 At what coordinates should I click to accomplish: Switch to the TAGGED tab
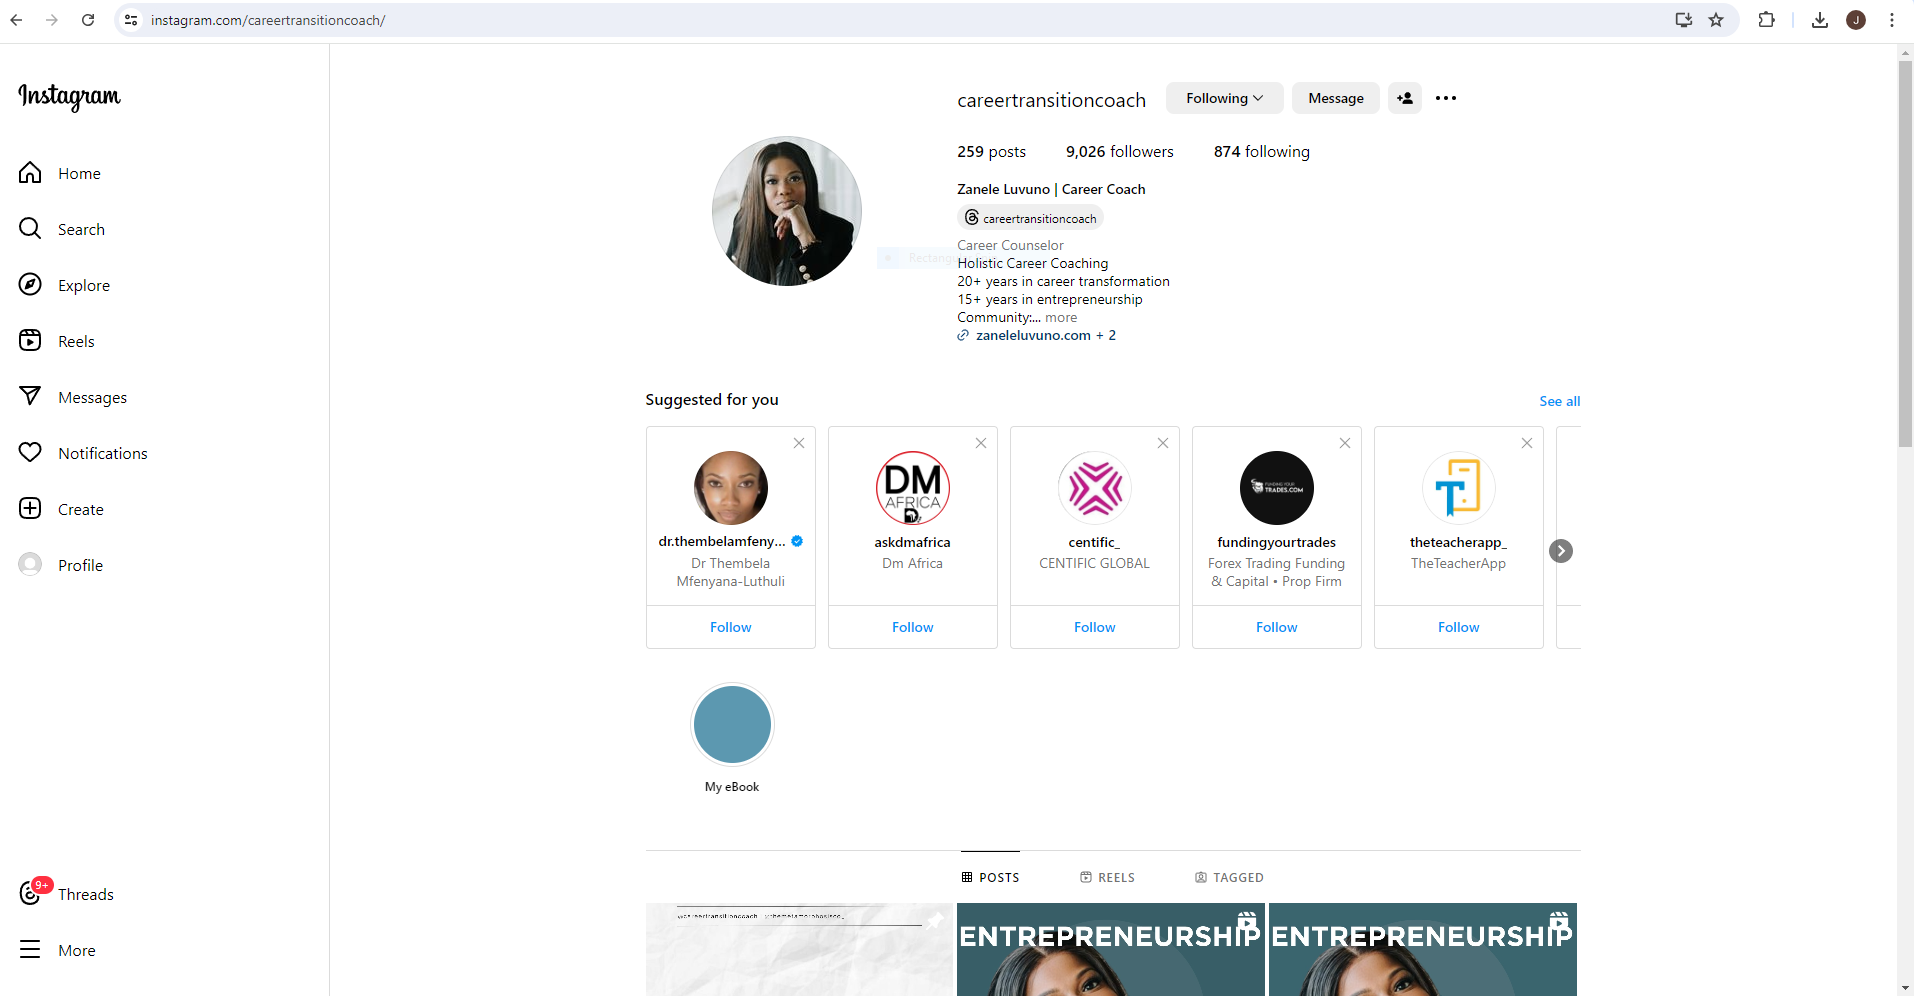tap(1229, 877)
